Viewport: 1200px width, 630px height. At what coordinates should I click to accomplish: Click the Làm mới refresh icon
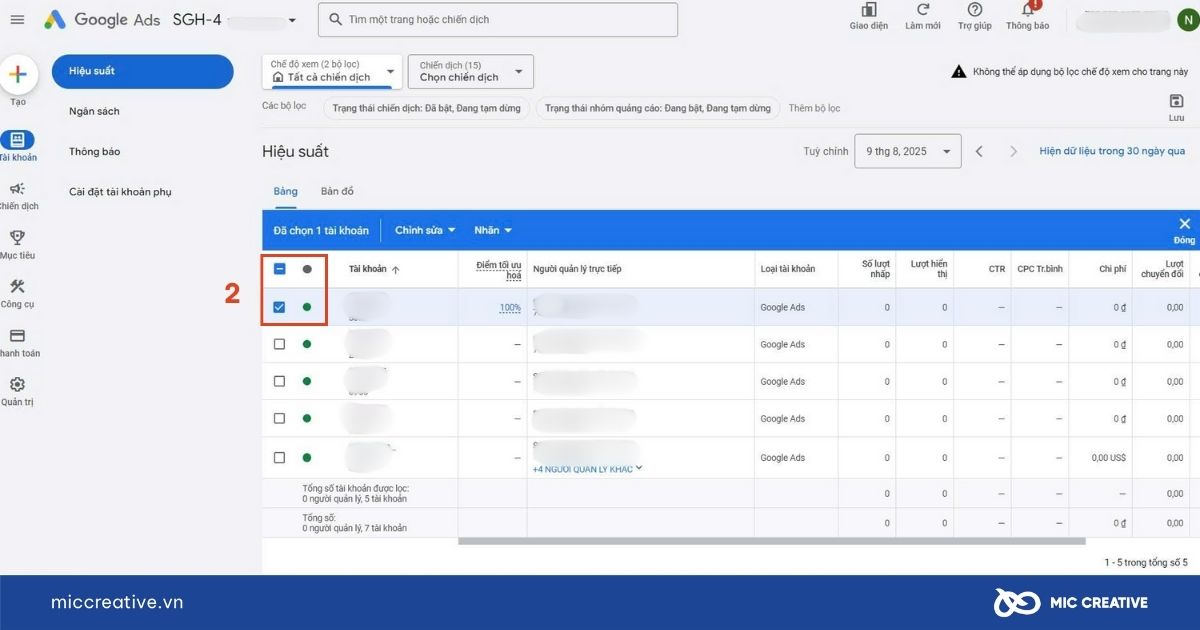click(x=923, y=10)
